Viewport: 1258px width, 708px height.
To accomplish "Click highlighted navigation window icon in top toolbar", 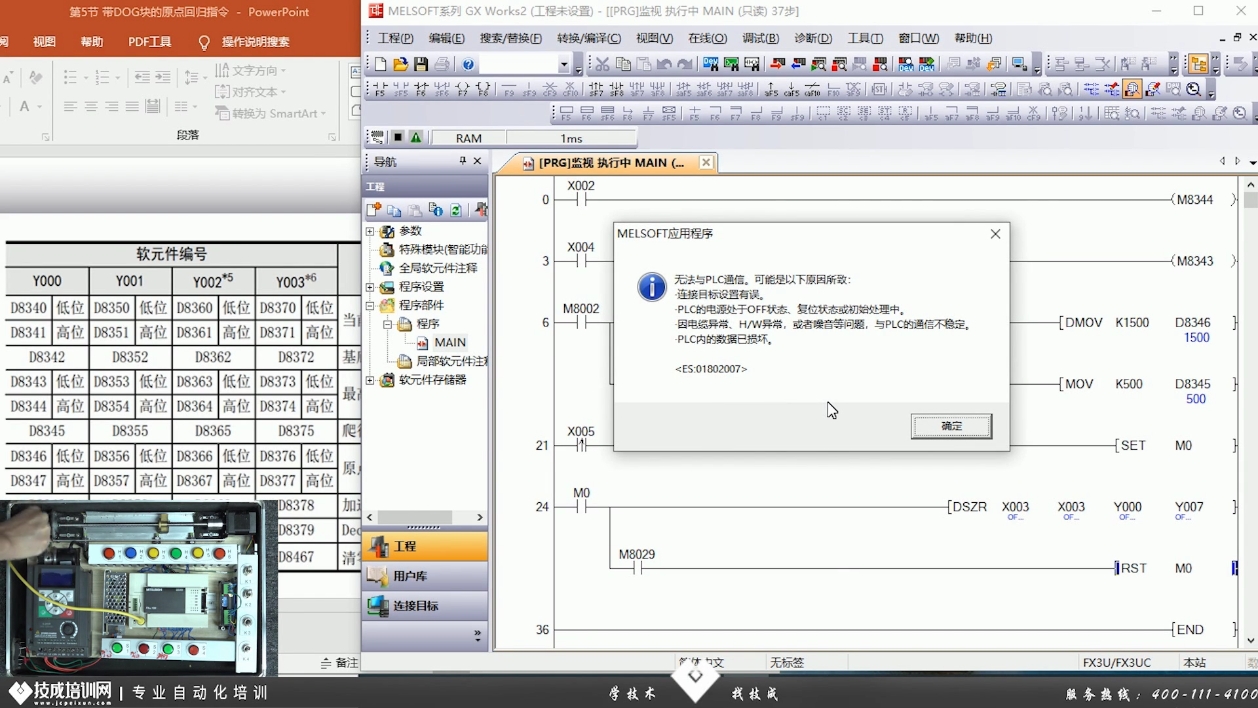I will pyautogui.click(x=1198, y=64).
